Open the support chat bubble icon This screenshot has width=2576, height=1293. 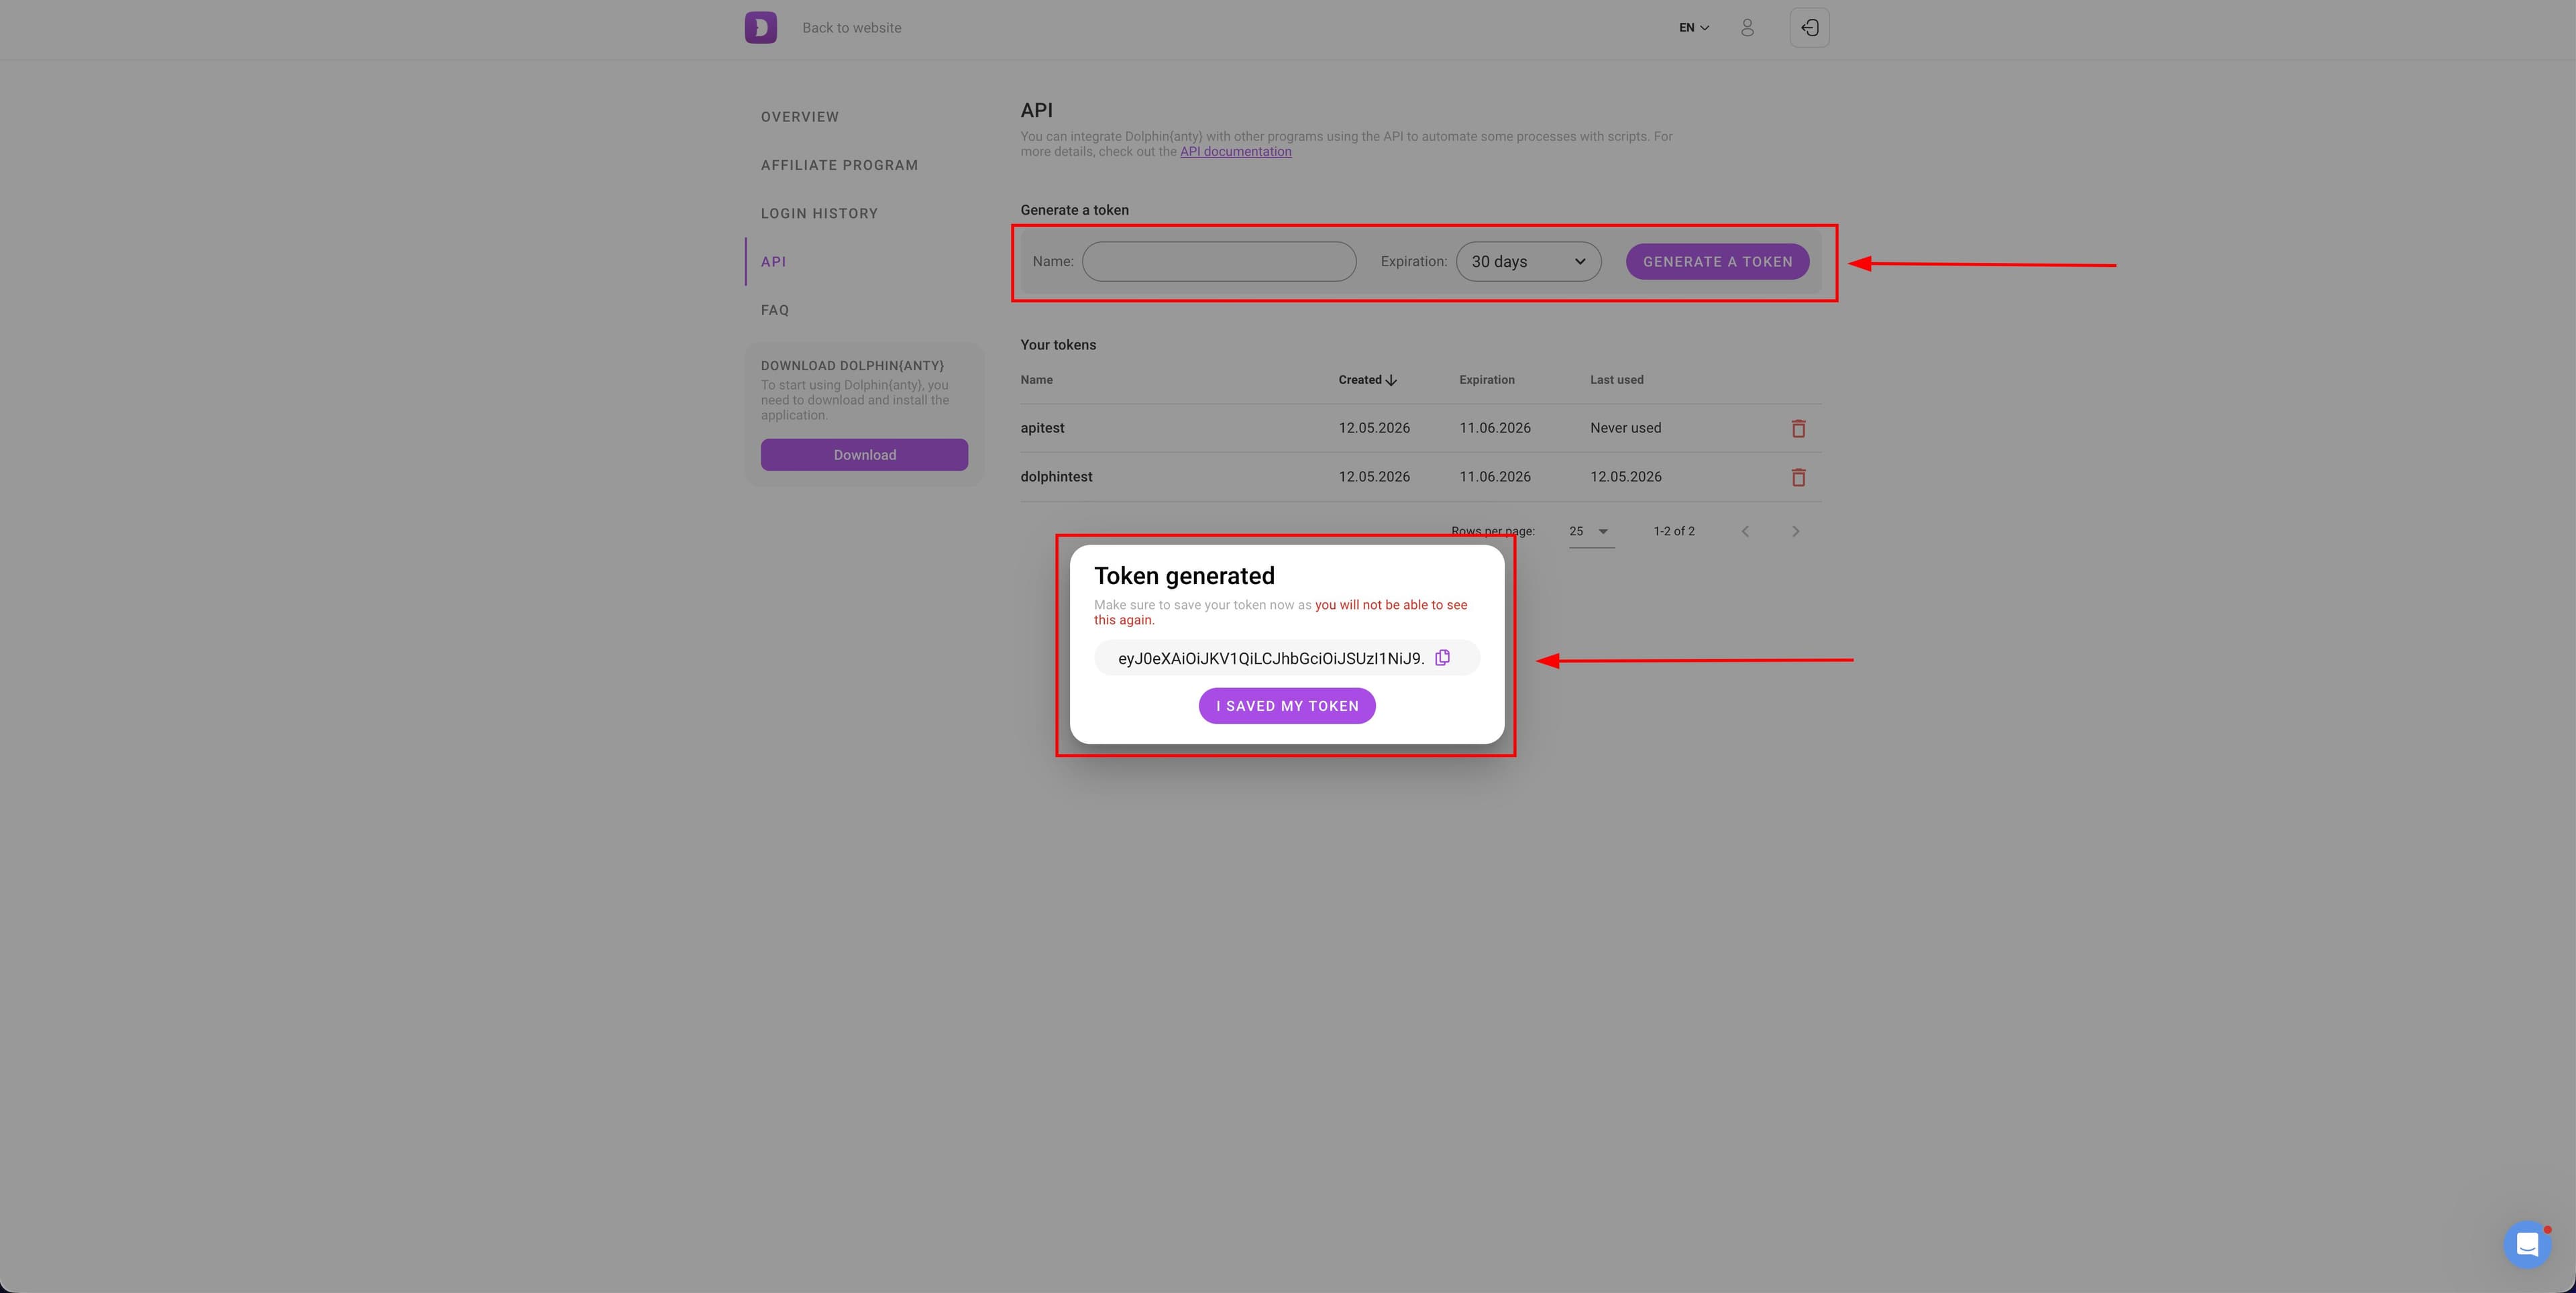click(x=2527, y=1244)
